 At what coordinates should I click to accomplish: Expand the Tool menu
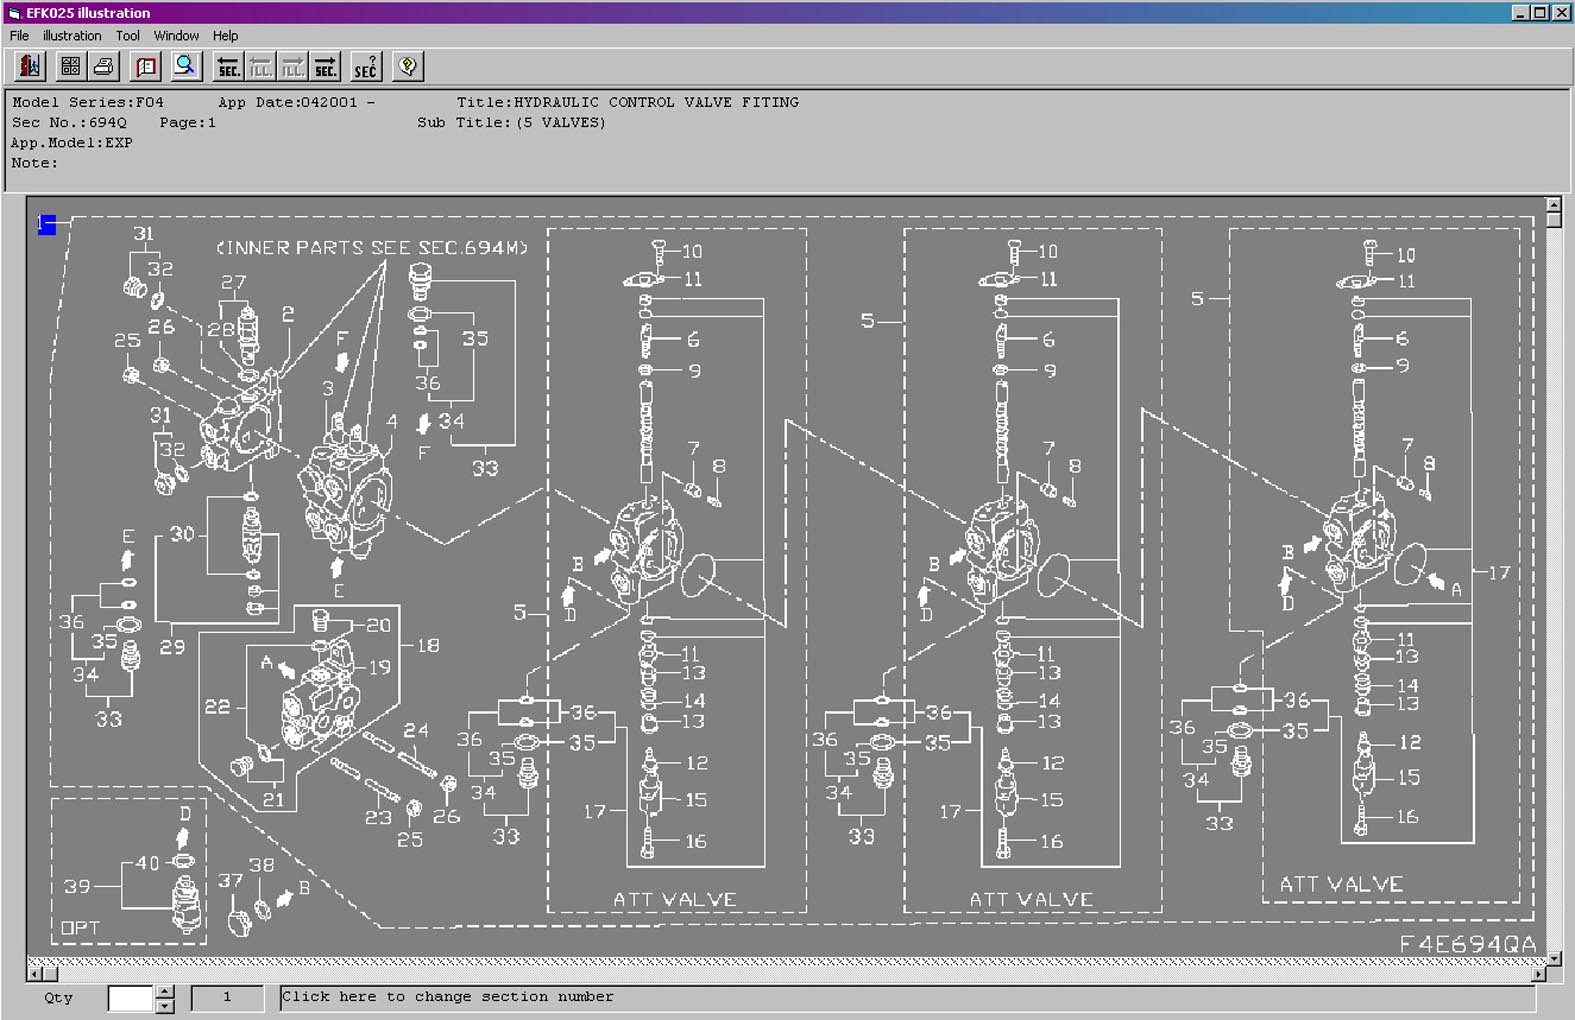coord(127,36)
